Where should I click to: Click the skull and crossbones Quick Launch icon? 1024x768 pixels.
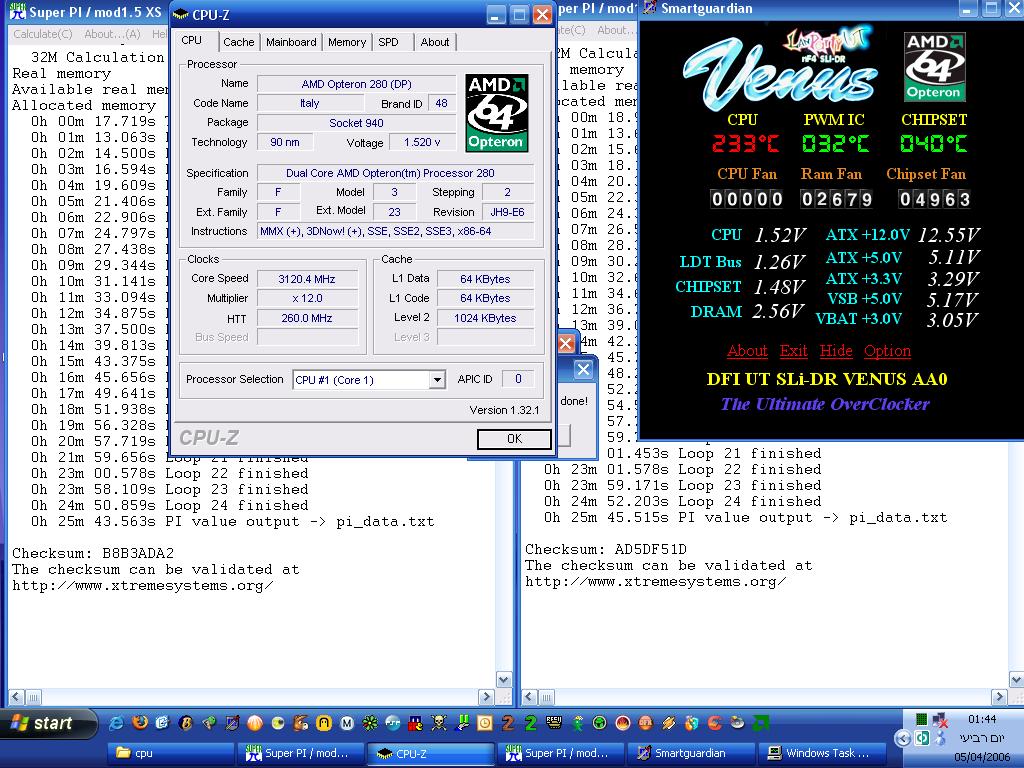438,723
